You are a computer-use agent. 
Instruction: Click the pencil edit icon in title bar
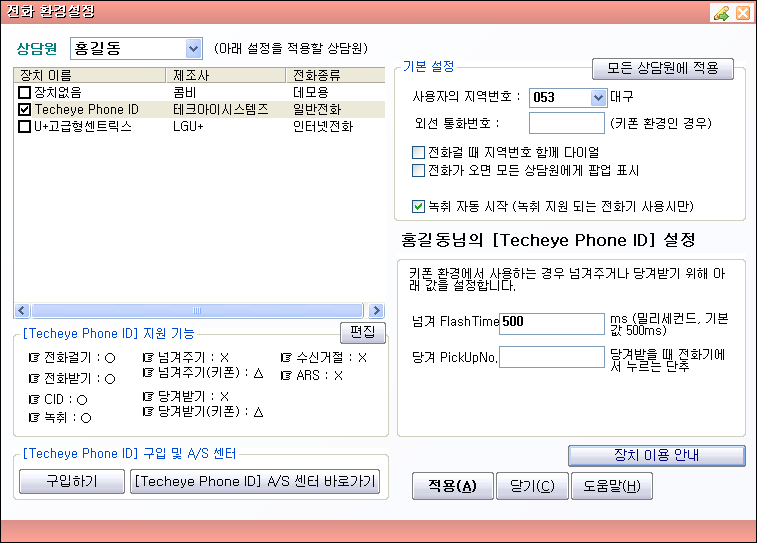[x=722, y=13]
